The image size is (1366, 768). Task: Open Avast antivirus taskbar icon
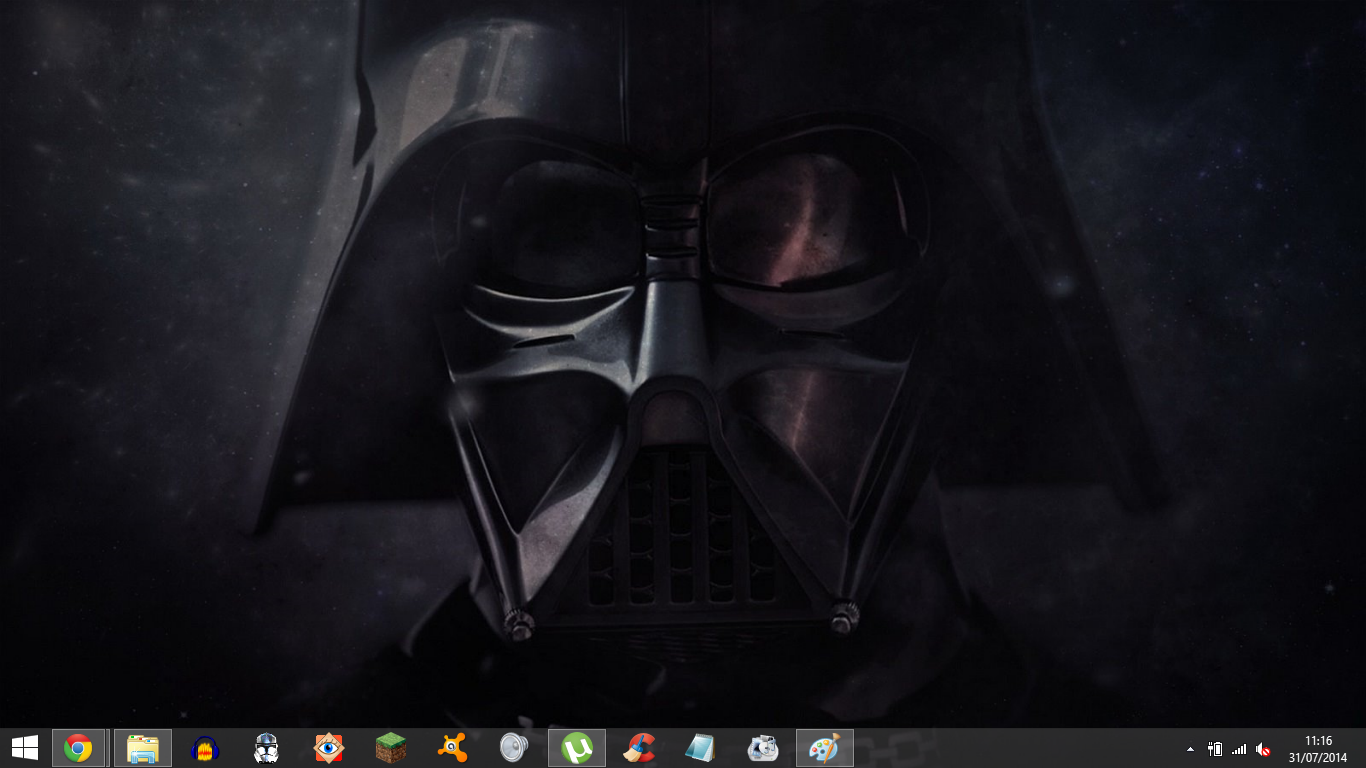(x=452, y=748)
